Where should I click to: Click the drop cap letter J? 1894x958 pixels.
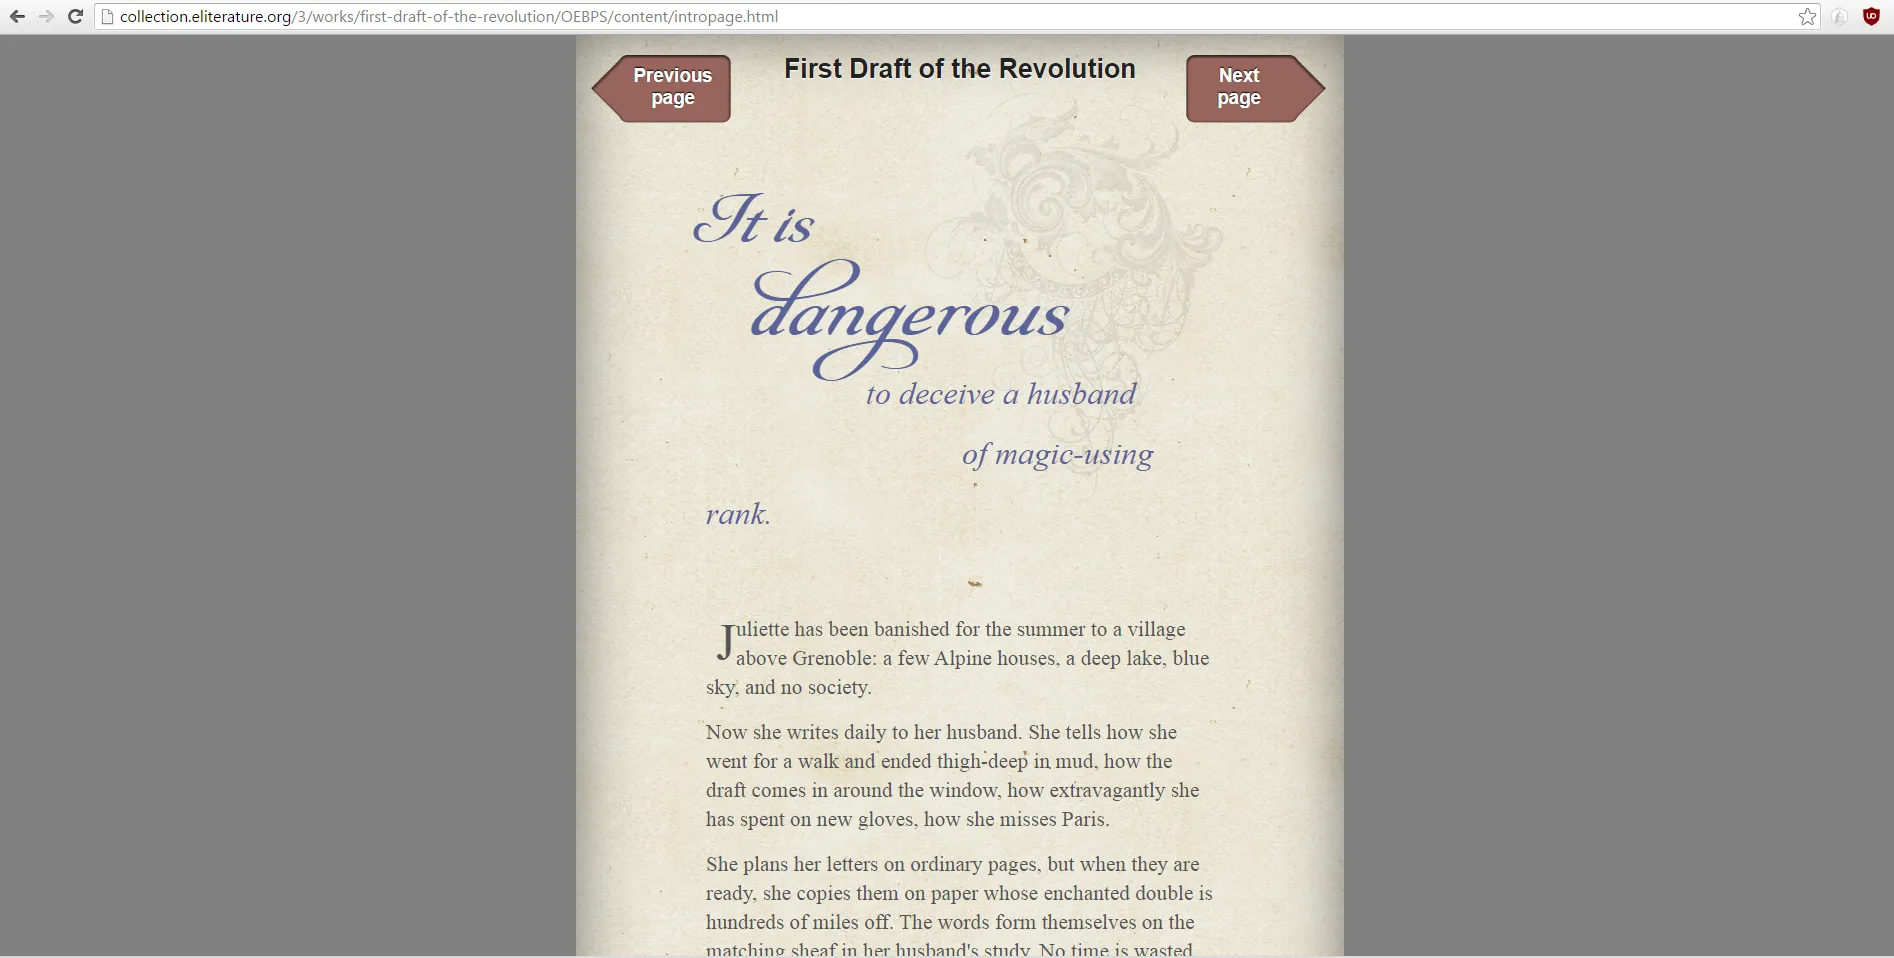[725, 642]
